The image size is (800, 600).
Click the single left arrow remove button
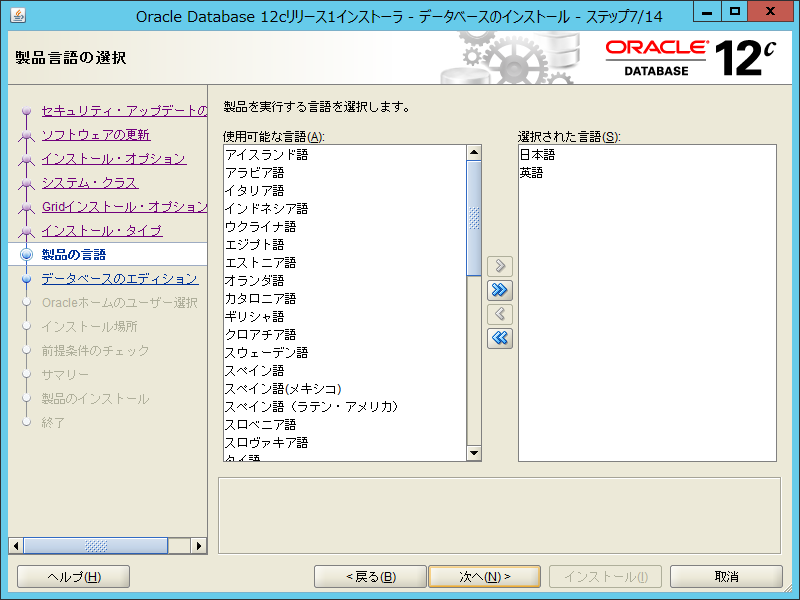(x=500, y=314)
